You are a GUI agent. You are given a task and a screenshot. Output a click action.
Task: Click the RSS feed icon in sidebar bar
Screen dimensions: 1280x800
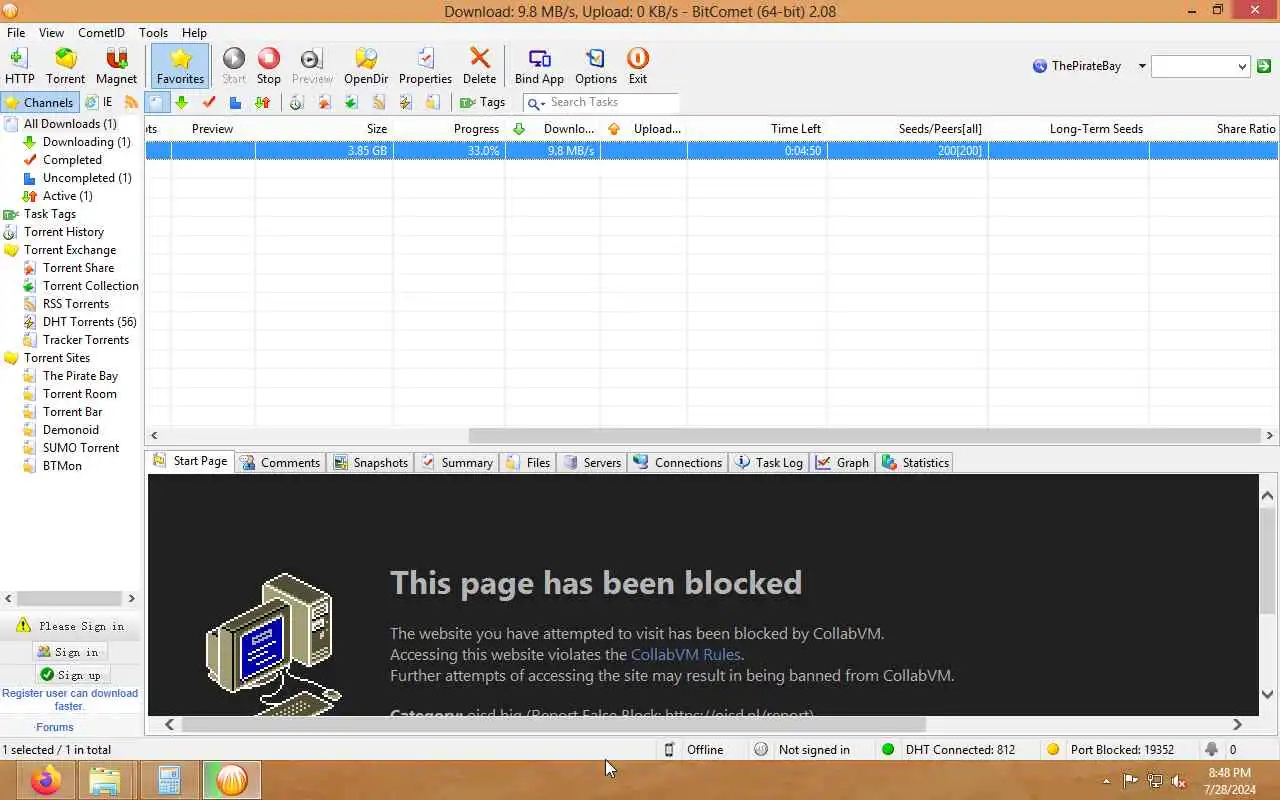[x=131, y=102]
